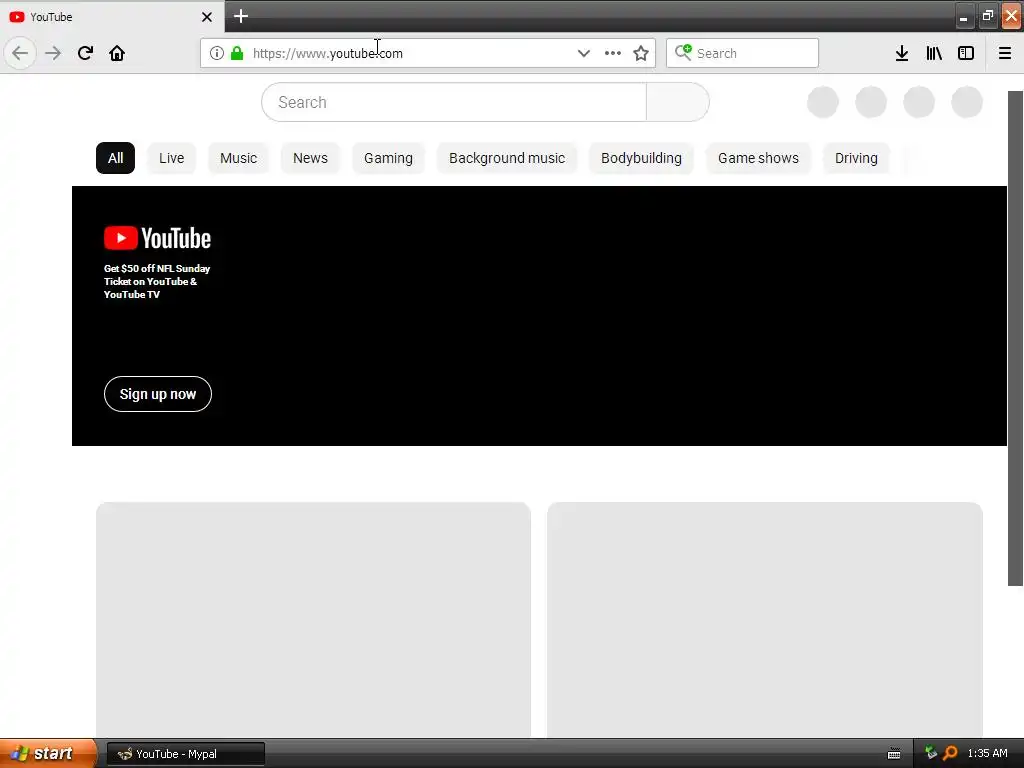Open the page actions three-dot menu
Screen dimensions: 1024x768
click(x=613, y=53)
